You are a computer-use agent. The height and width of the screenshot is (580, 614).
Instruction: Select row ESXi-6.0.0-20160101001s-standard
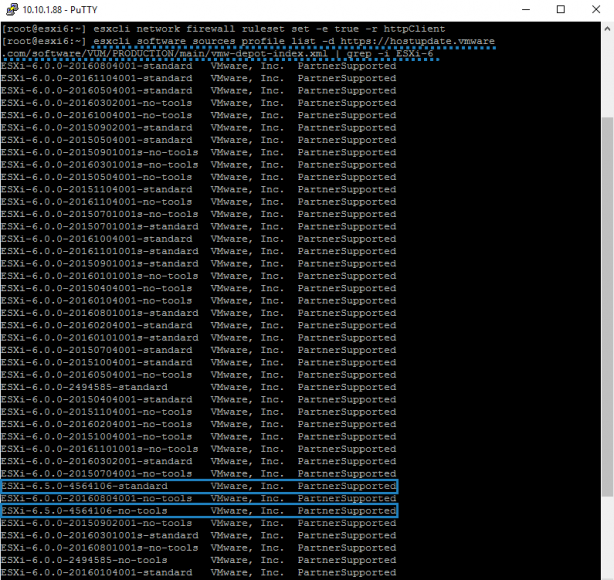tap(199, 338)
